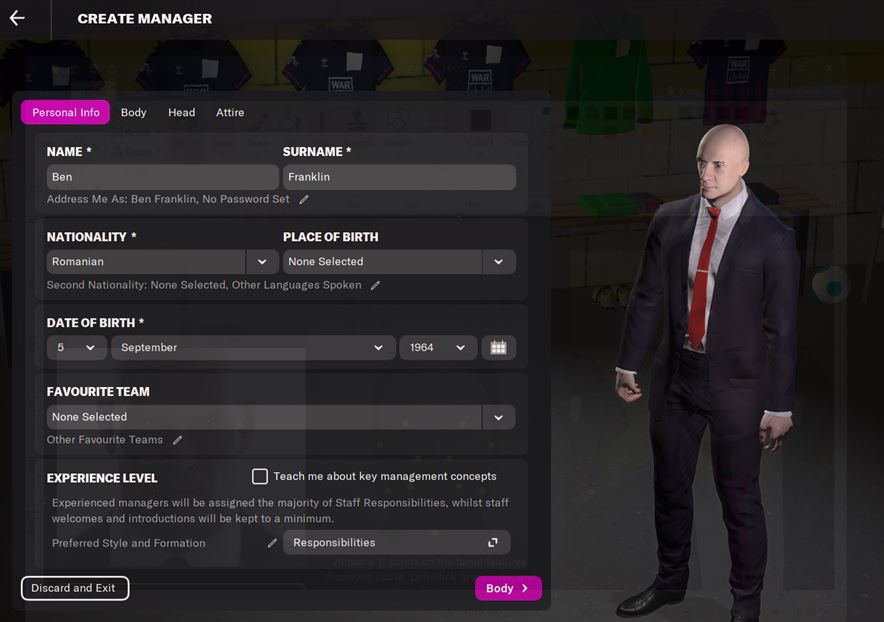Edit Preferred Style and Formation pencil icon

tap(272, 543)
